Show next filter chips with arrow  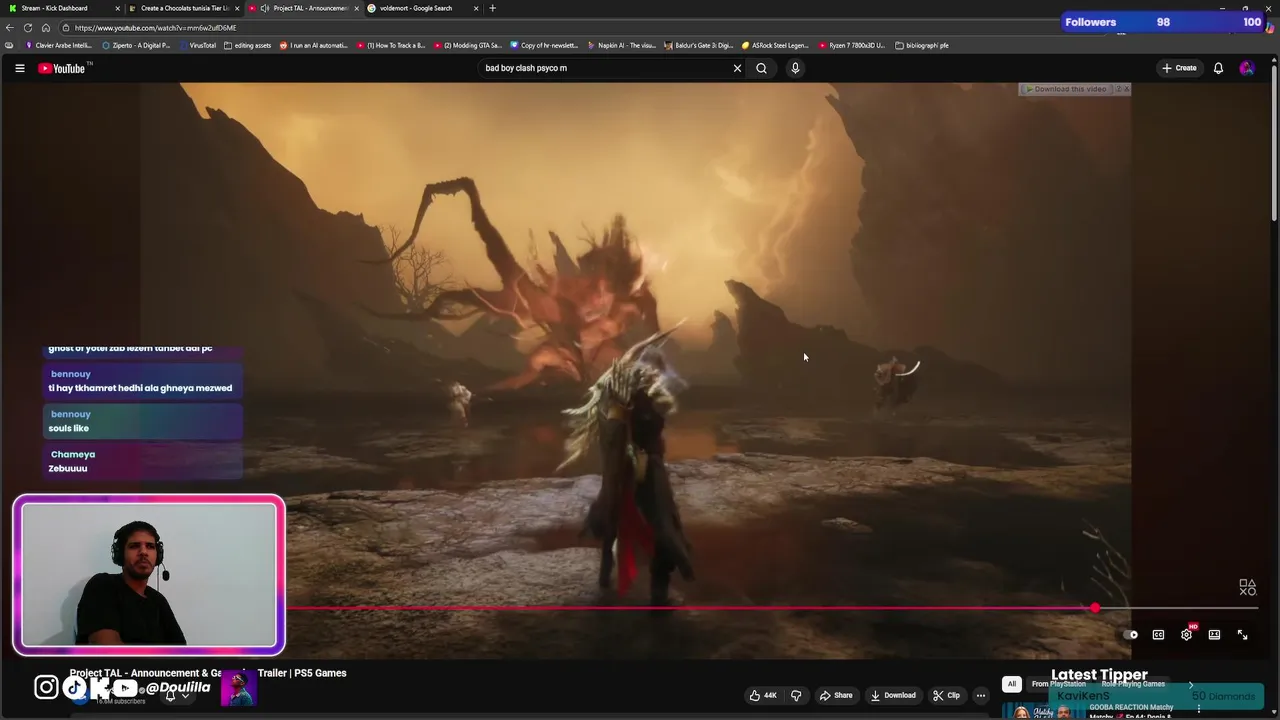tap(1190, 684)
